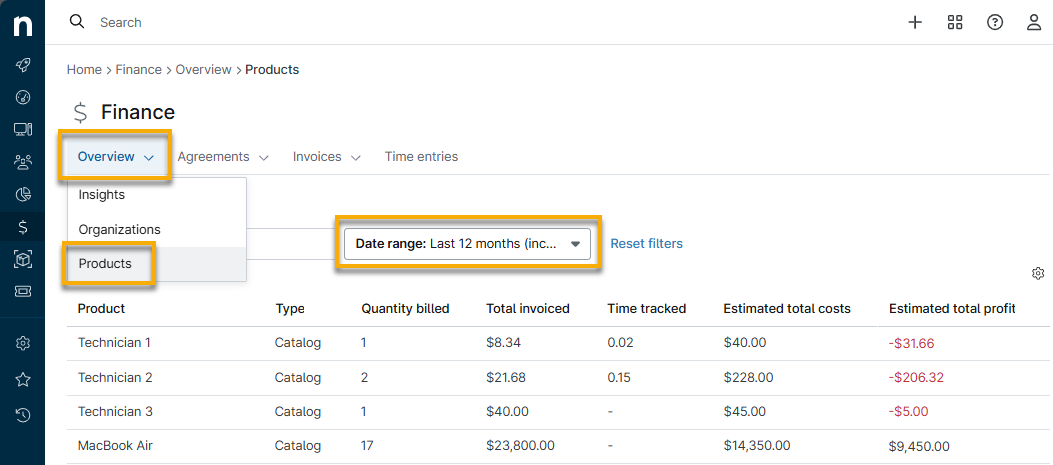Open the Dashboard gauge sidebar icon
Image resolution: width=1053 pixels, height=465 pixels.
pos(22,97)
